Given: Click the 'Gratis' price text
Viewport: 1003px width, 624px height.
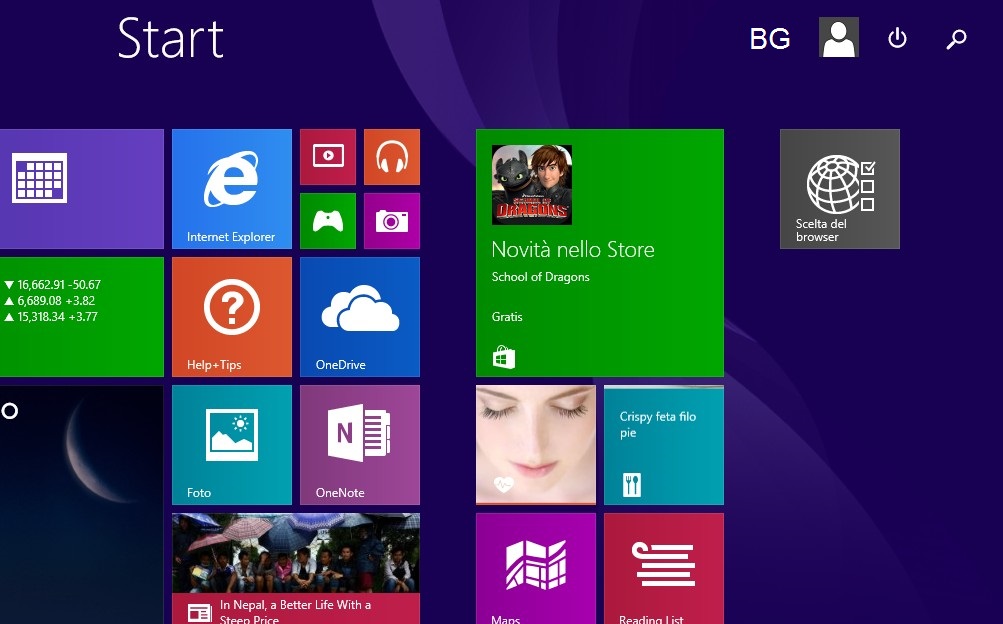Looking at the screenshot, I should 507,316.
